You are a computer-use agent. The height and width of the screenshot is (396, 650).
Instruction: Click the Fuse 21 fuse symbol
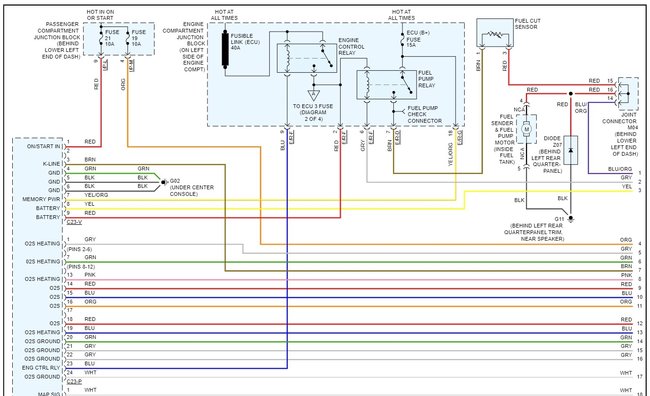tap(101, 38)
